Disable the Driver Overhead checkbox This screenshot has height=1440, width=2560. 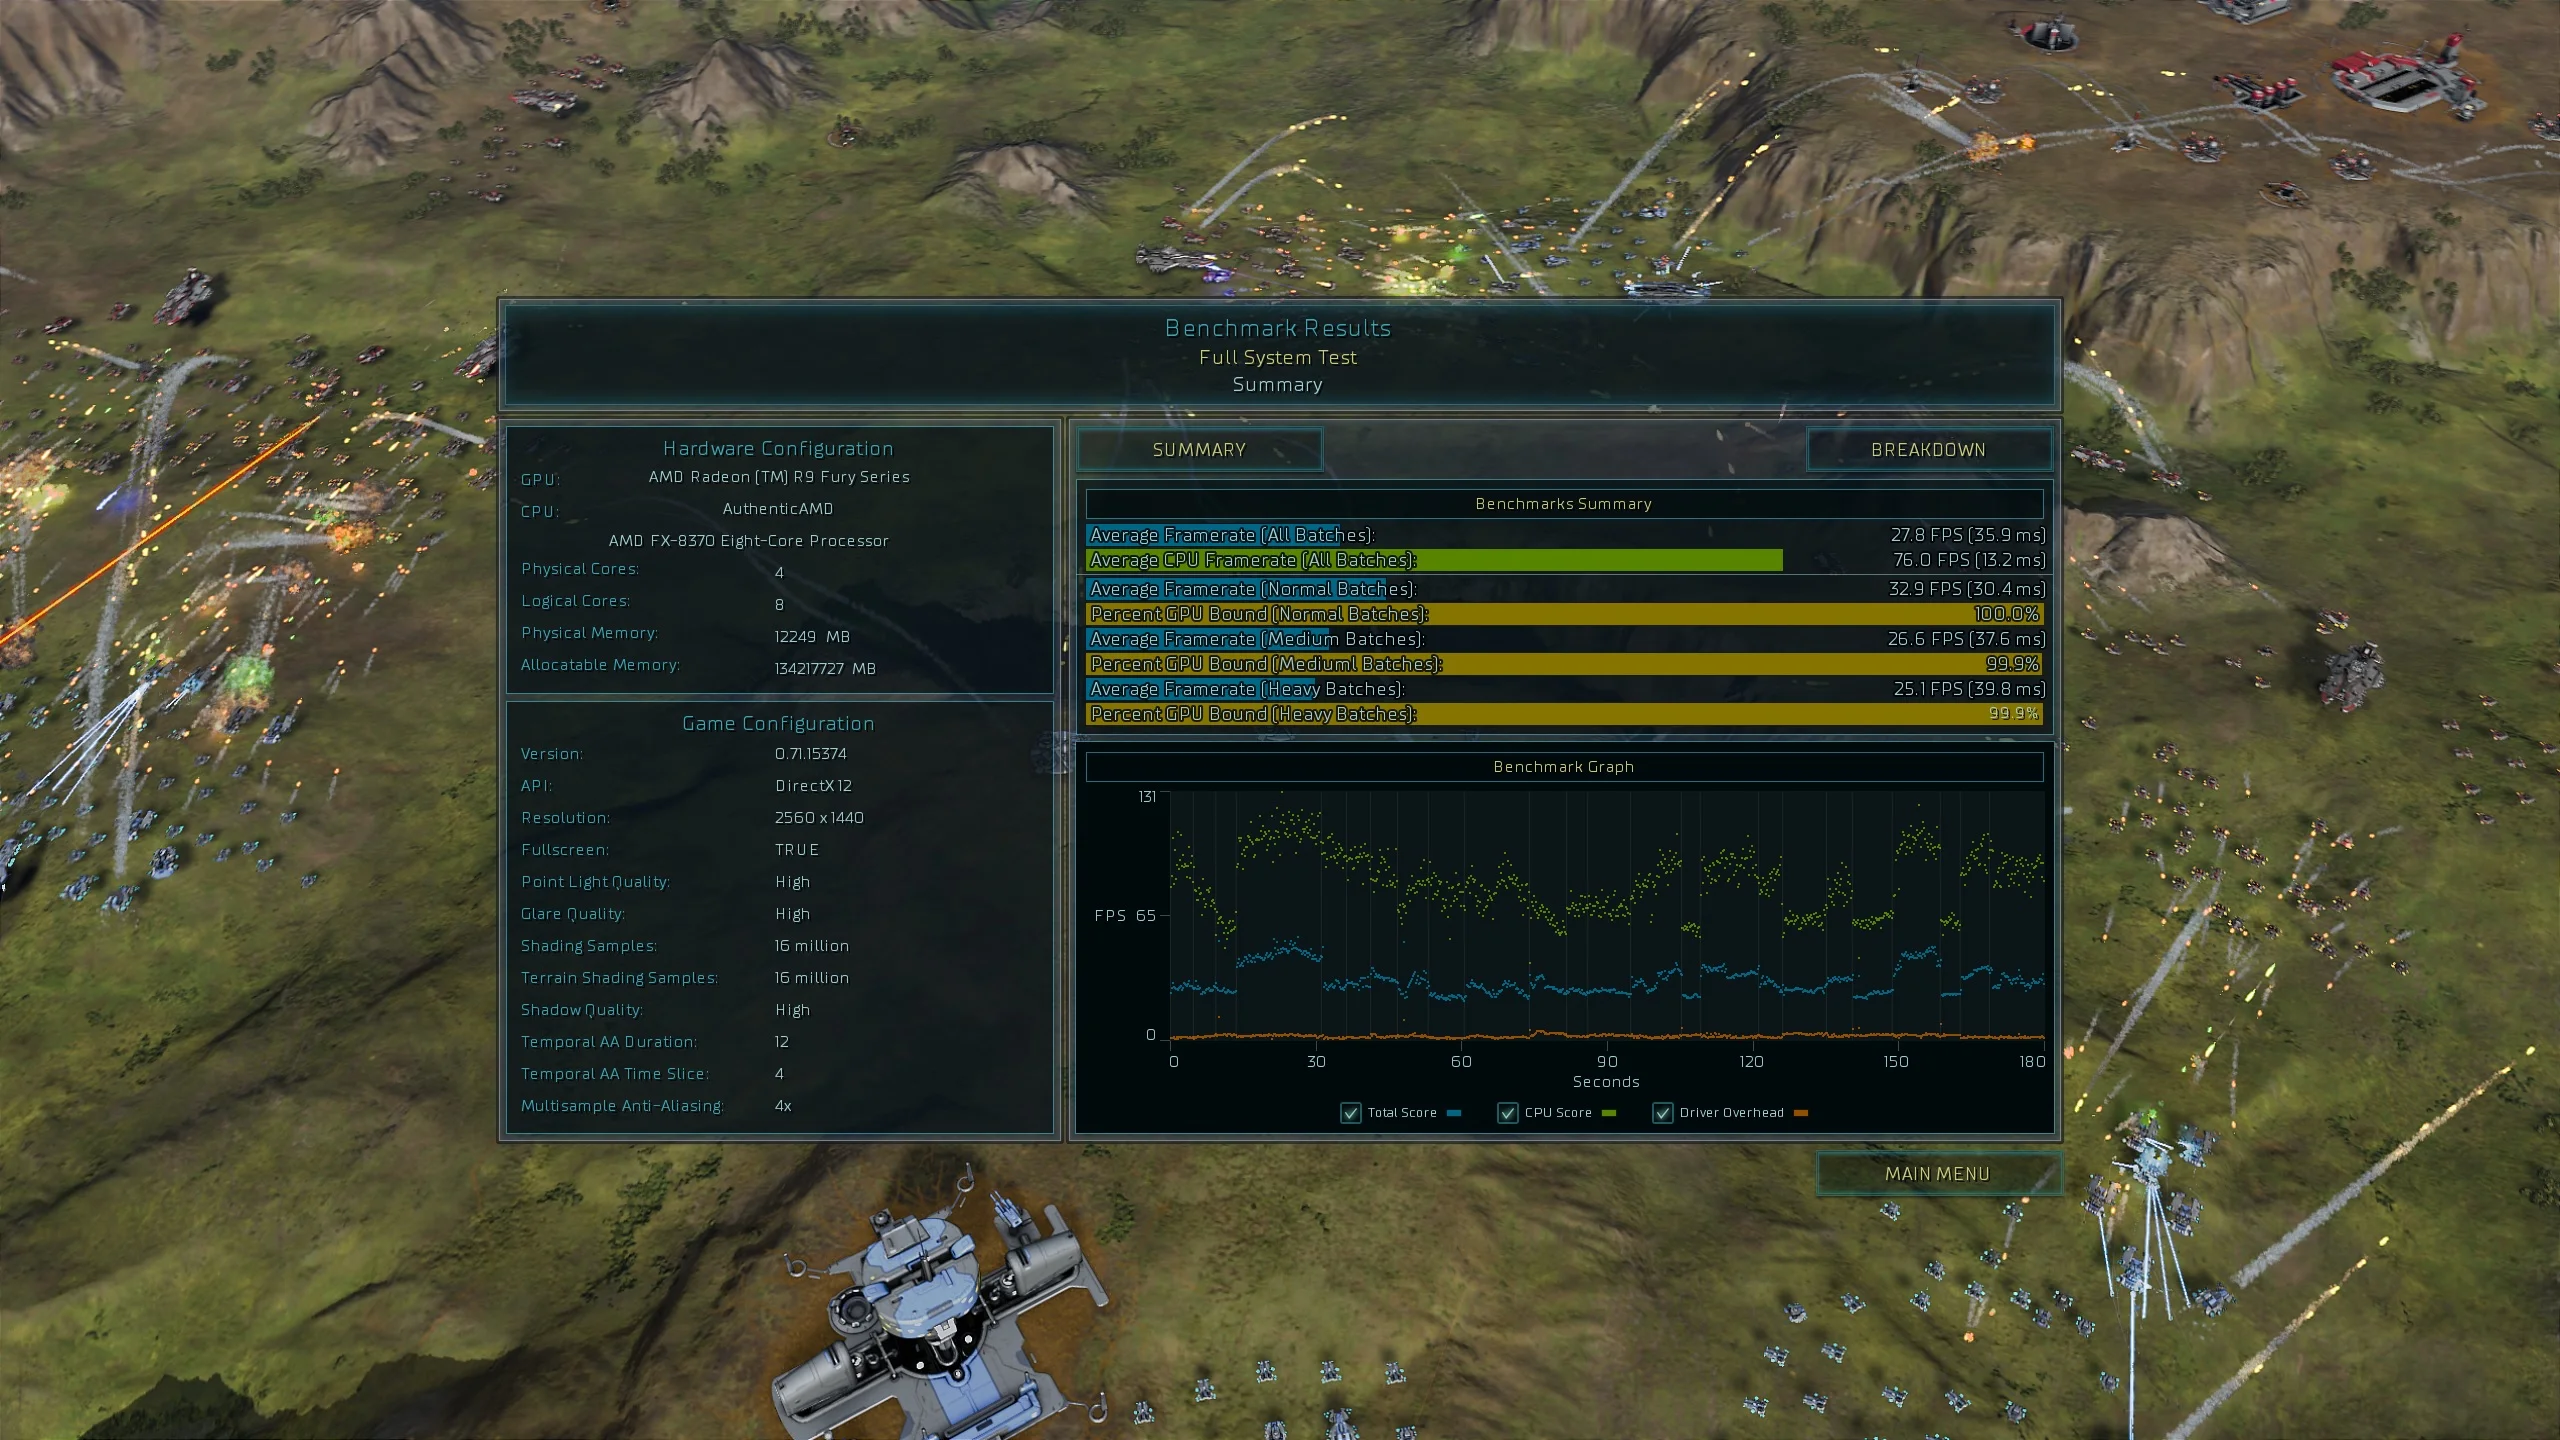tap(1663, 1113)
